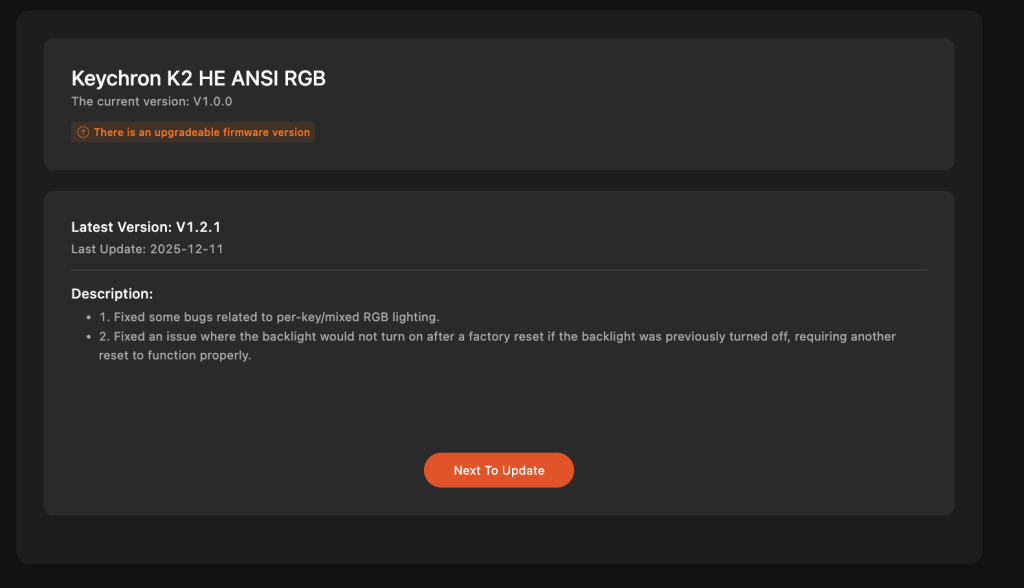Click the Description heading
1024x588 pixels.
(112, 294)
